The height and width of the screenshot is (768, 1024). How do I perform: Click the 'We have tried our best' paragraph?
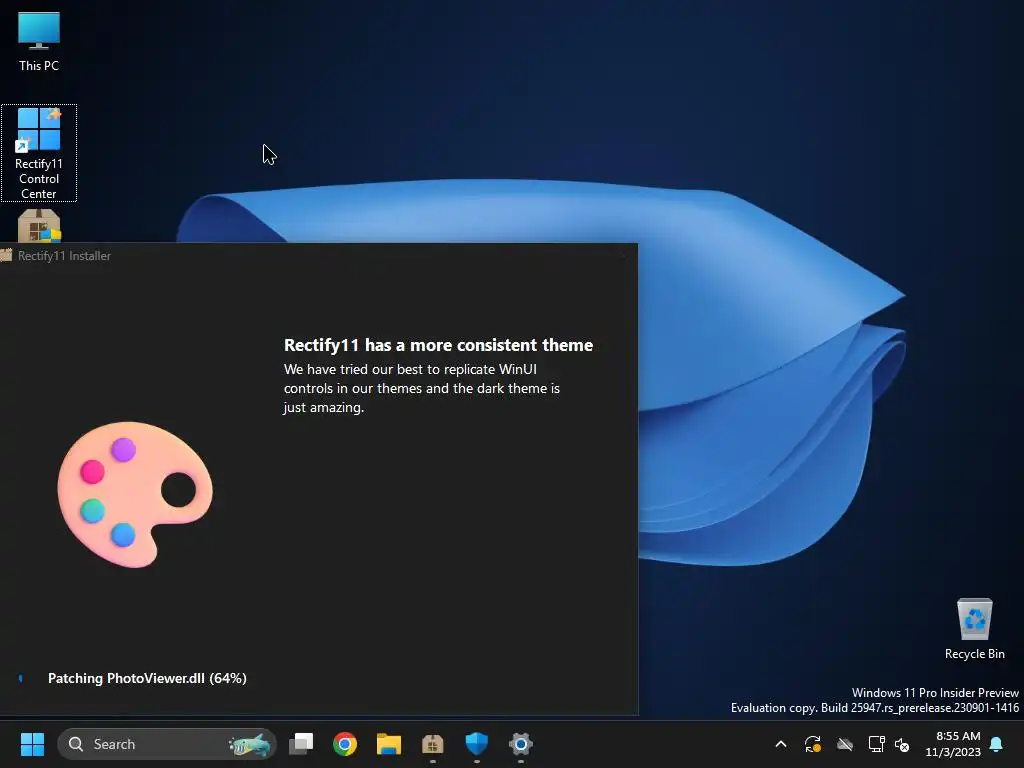coord(422,388)
